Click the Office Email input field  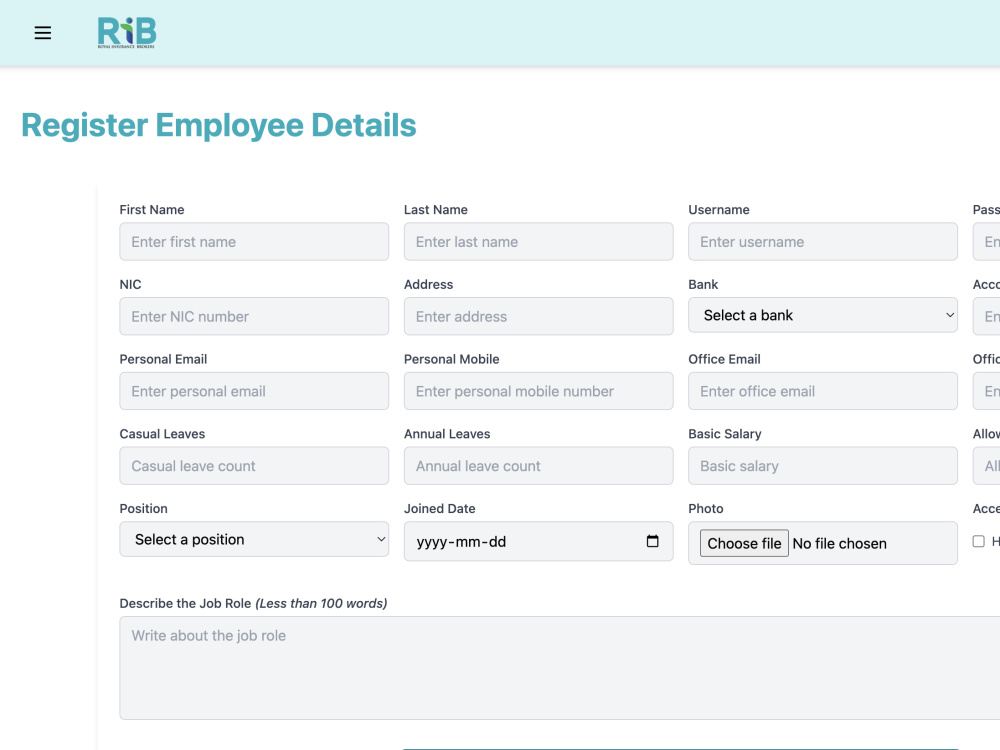point(823,391)
